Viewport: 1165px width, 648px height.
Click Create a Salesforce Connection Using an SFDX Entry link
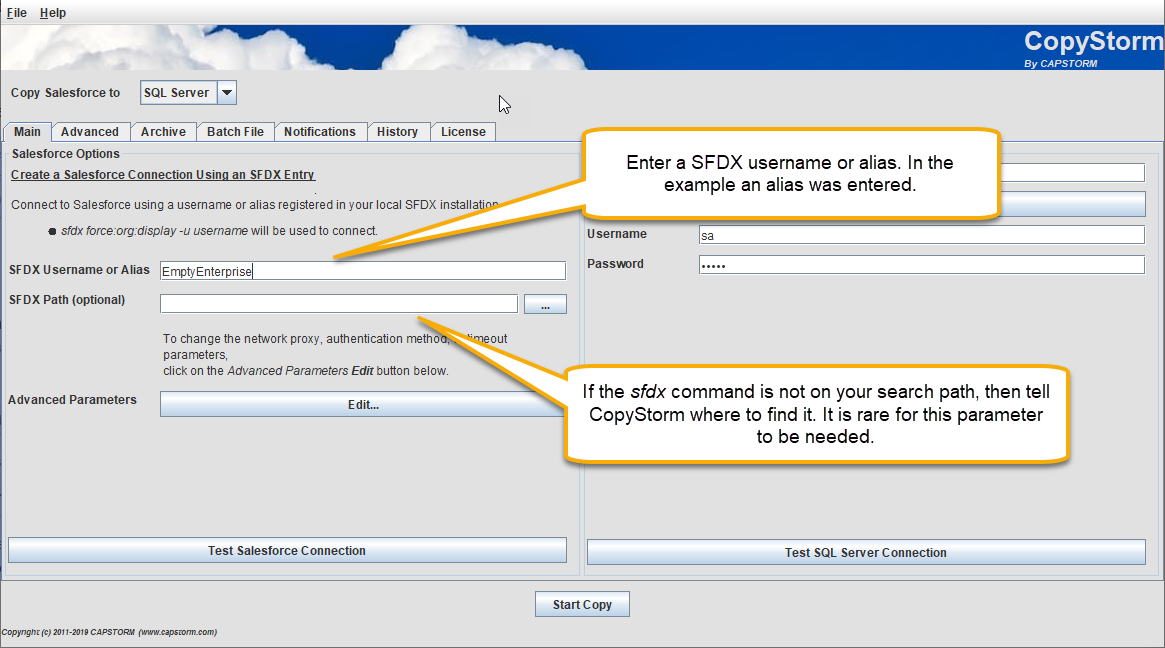click(x=163, y=175)
